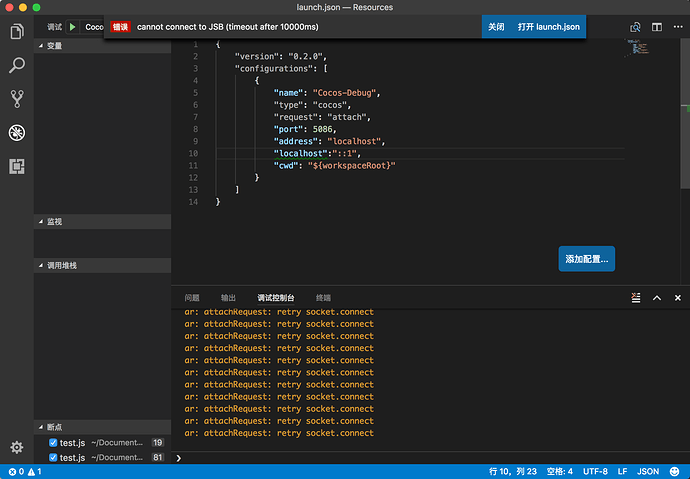Image resolution: width=690 pixels, height=479 pixels.
Task: Clear the debug console output icon
Action: click(x=635, y=298)
